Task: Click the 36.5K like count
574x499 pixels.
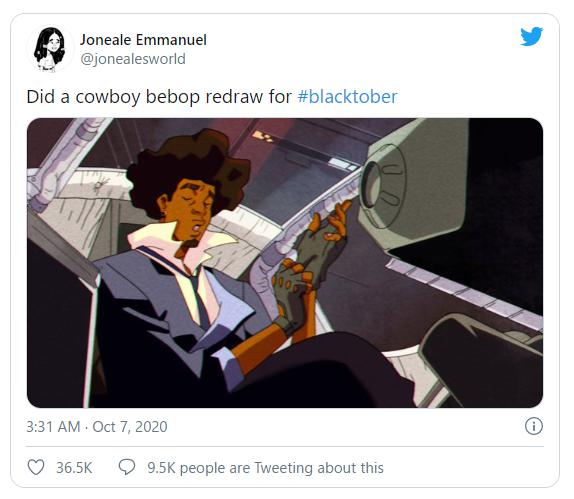Action: (74, 468)
